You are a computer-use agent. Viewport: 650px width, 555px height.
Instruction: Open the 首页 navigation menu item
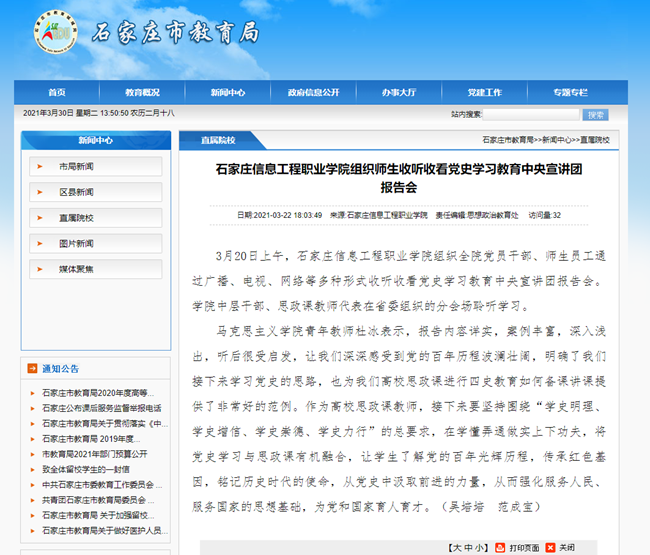coord(57,92)
